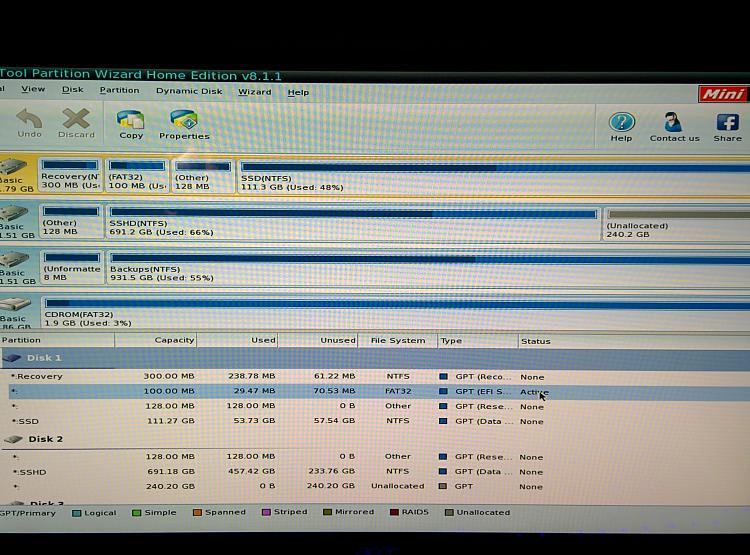Screen dimensions: 750x555
Task: Select the disk icon beside Backups partition
Action: click(14, 259)
